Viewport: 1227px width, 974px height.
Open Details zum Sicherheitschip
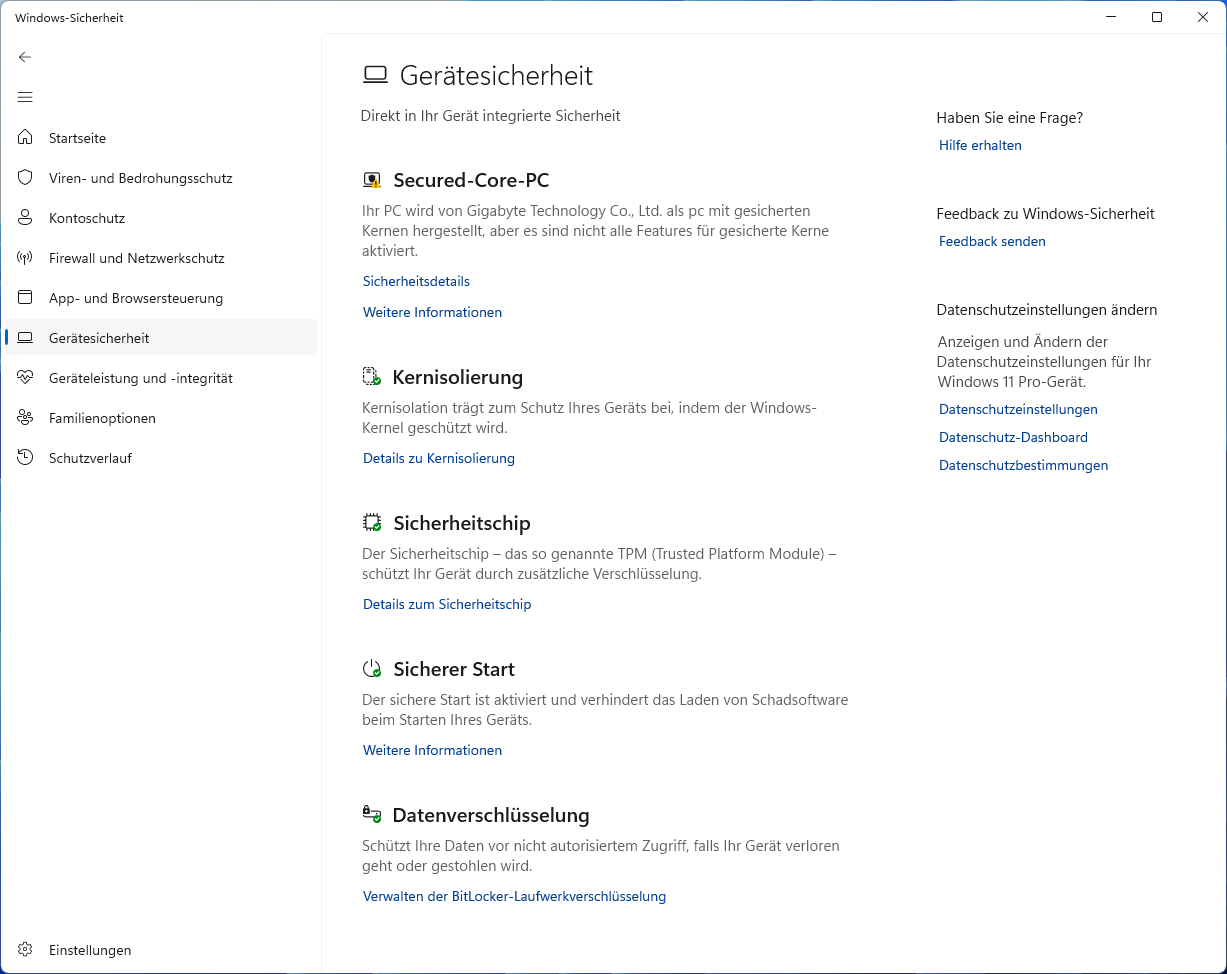coord(447,604)
